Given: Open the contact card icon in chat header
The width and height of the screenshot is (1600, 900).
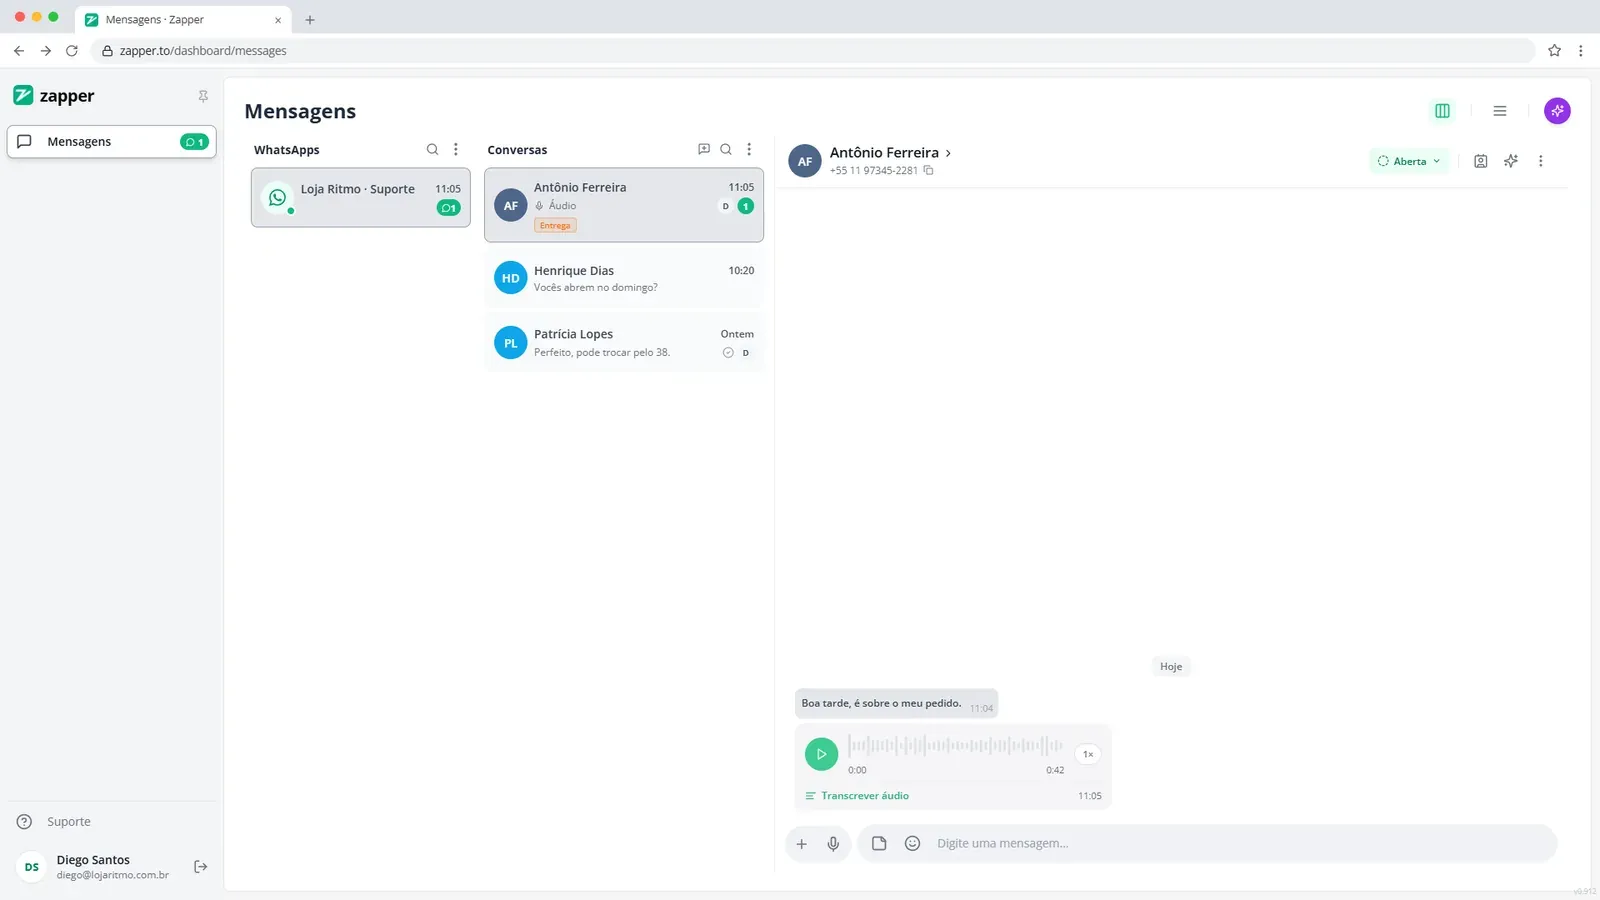Looking at the screenshot, I should (x=1481, y=161).
